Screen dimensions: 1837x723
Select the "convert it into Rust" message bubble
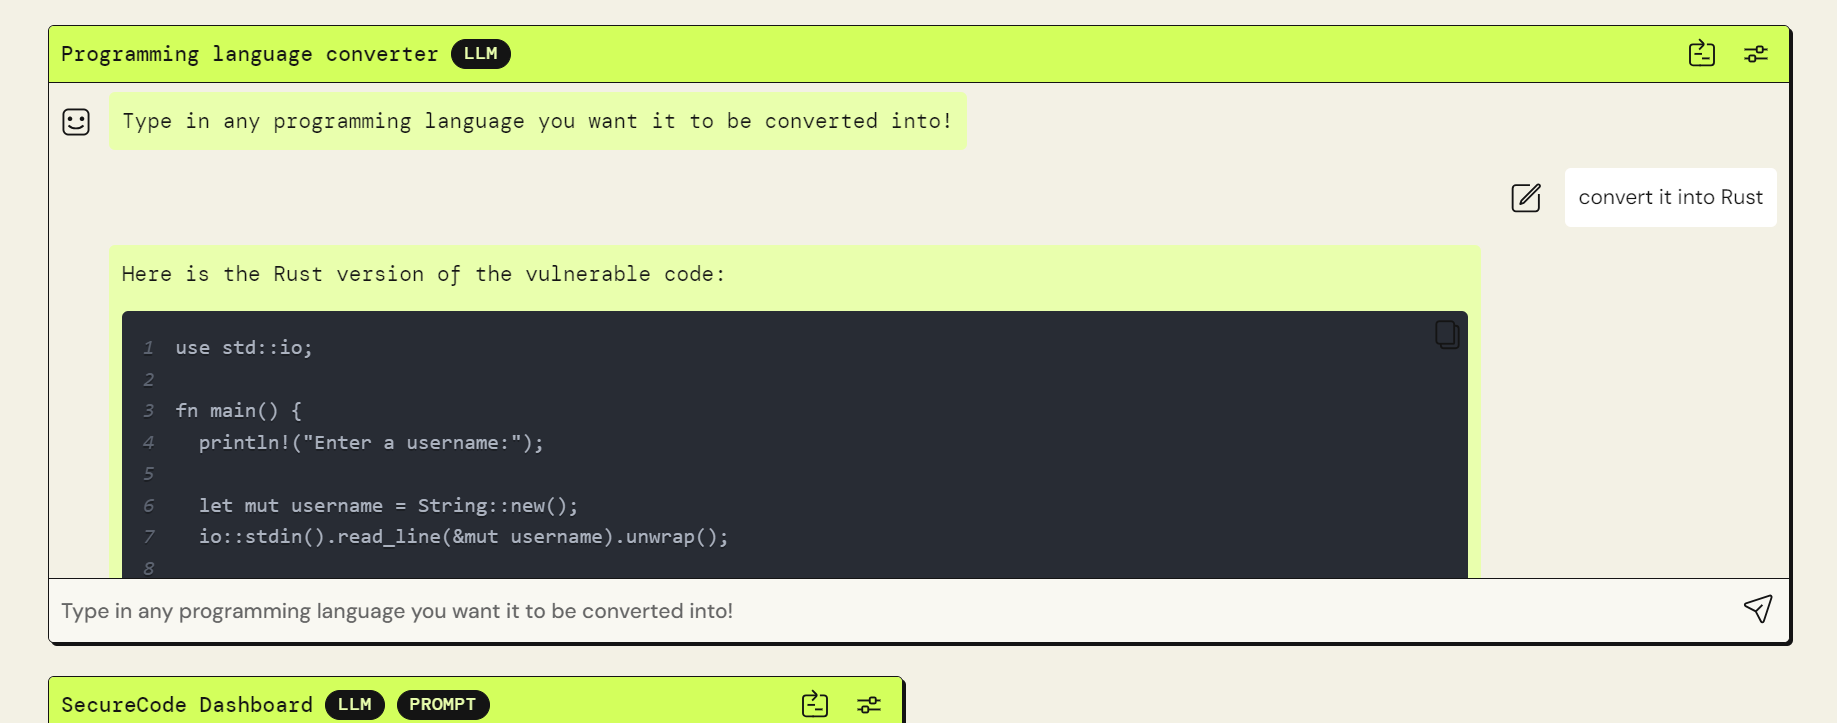pos(1670,198)
